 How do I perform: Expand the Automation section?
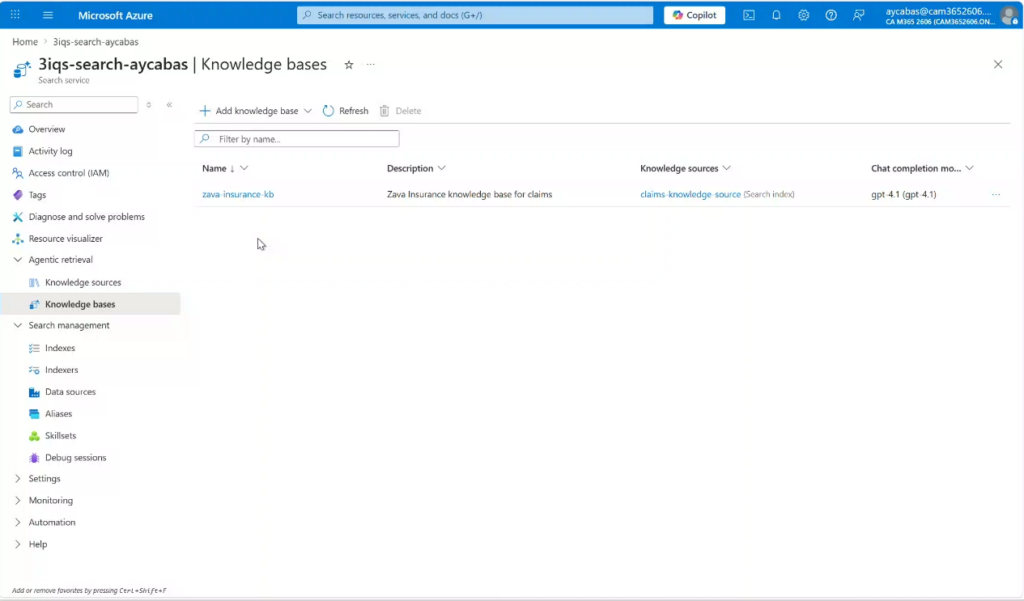pos(18,522)
